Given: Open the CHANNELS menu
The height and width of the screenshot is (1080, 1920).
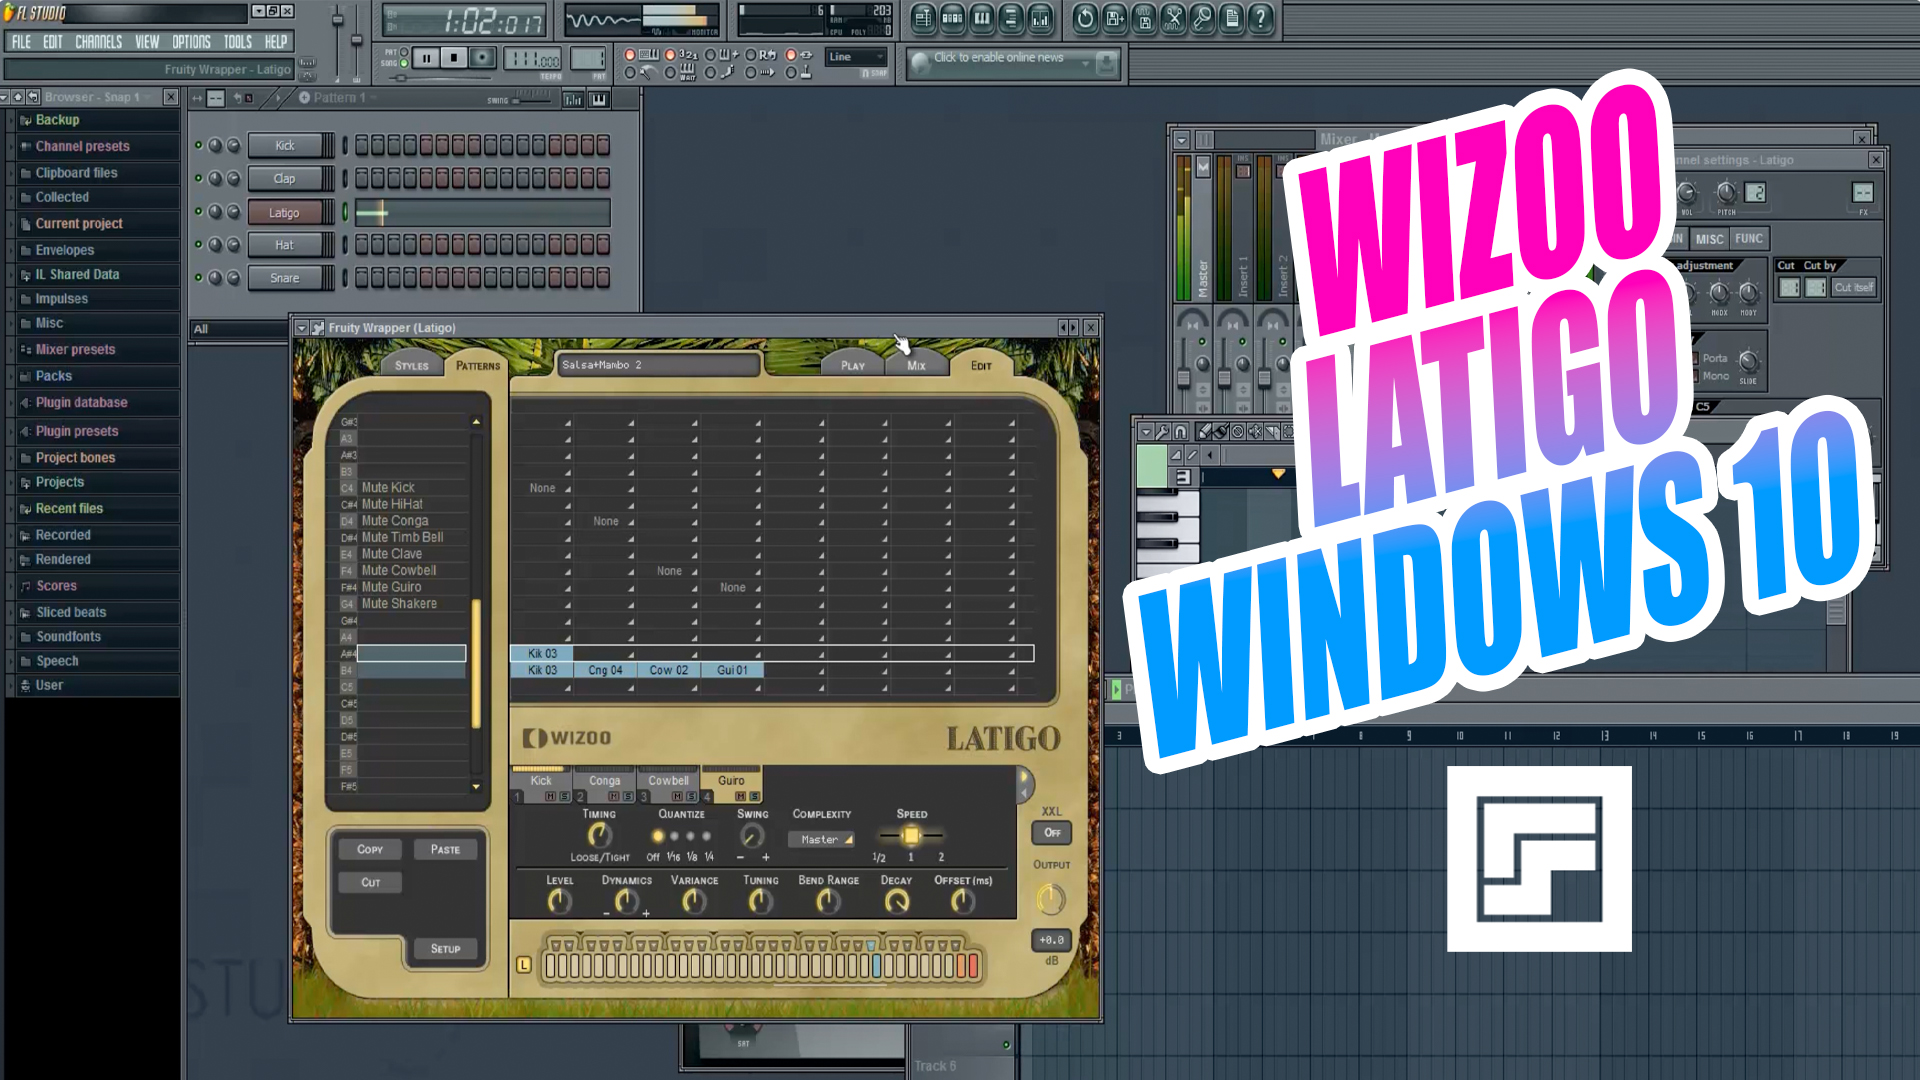Looking at the screenshot, I should pos(98,42).
